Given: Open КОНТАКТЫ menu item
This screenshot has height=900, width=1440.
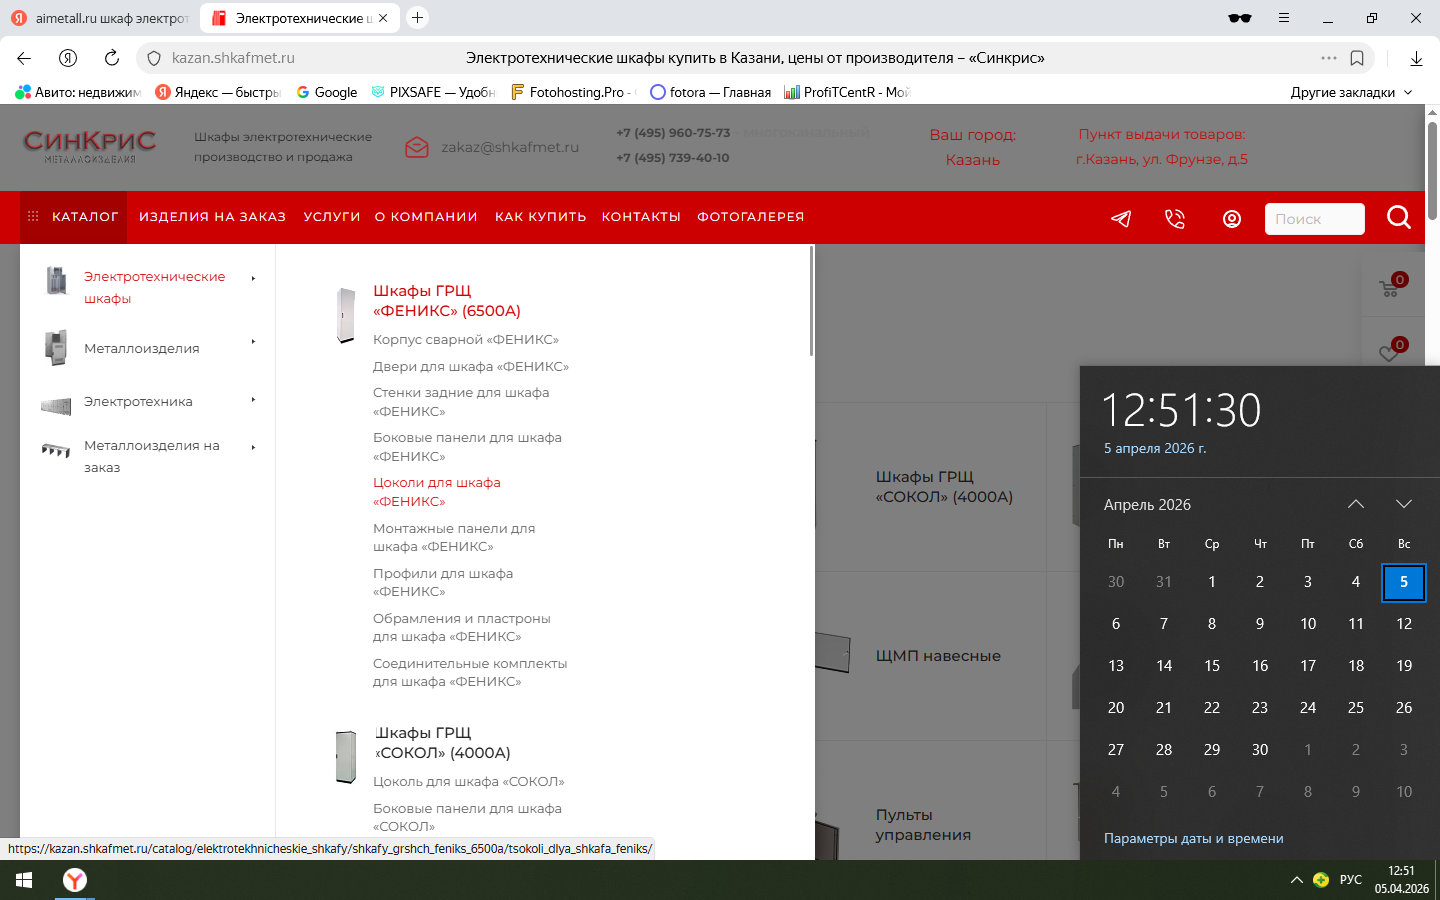Looking at the screenshot, I should click(x=641, y=217).
